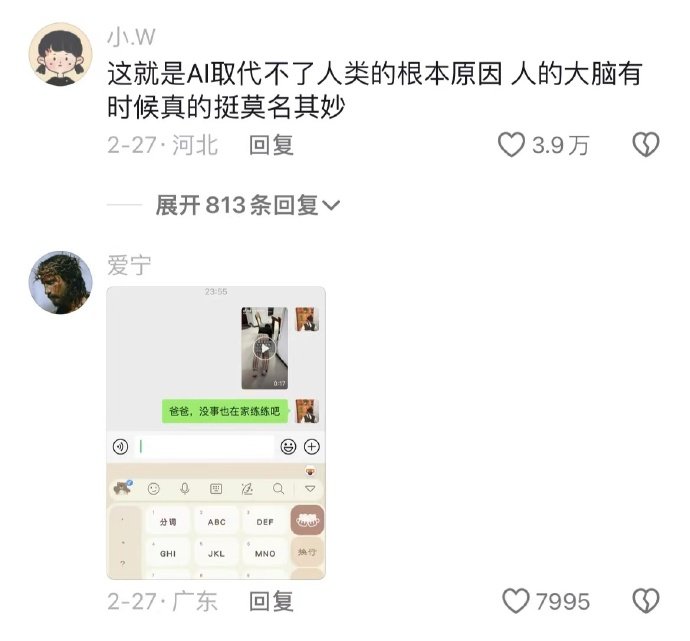Collapse keyboard with the down triangle icon

point(310,488)
